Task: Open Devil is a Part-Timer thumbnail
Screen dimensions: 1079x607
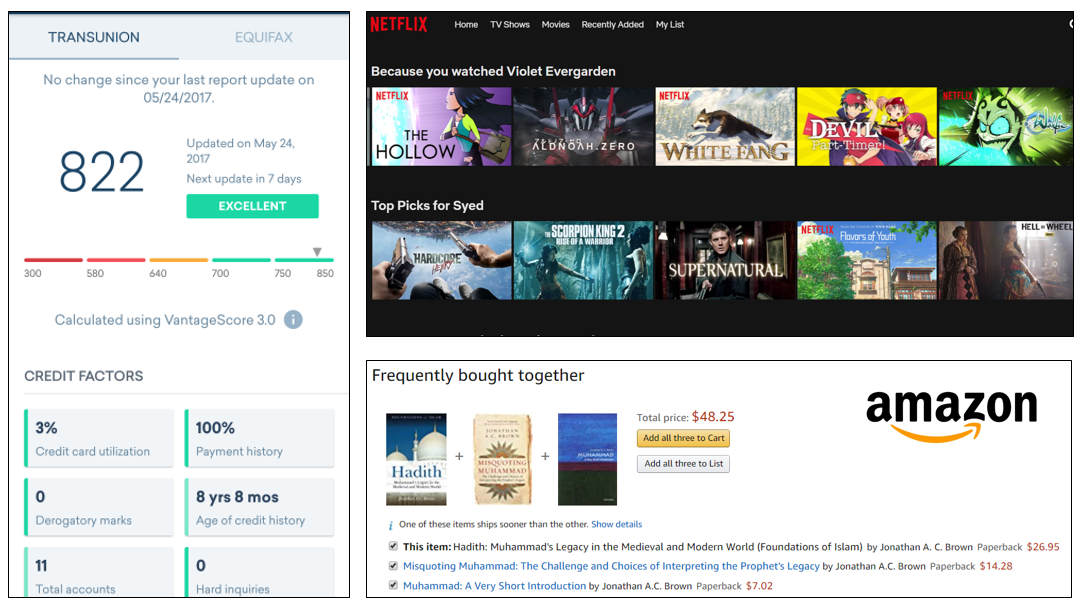Action: tap(867, 127)
